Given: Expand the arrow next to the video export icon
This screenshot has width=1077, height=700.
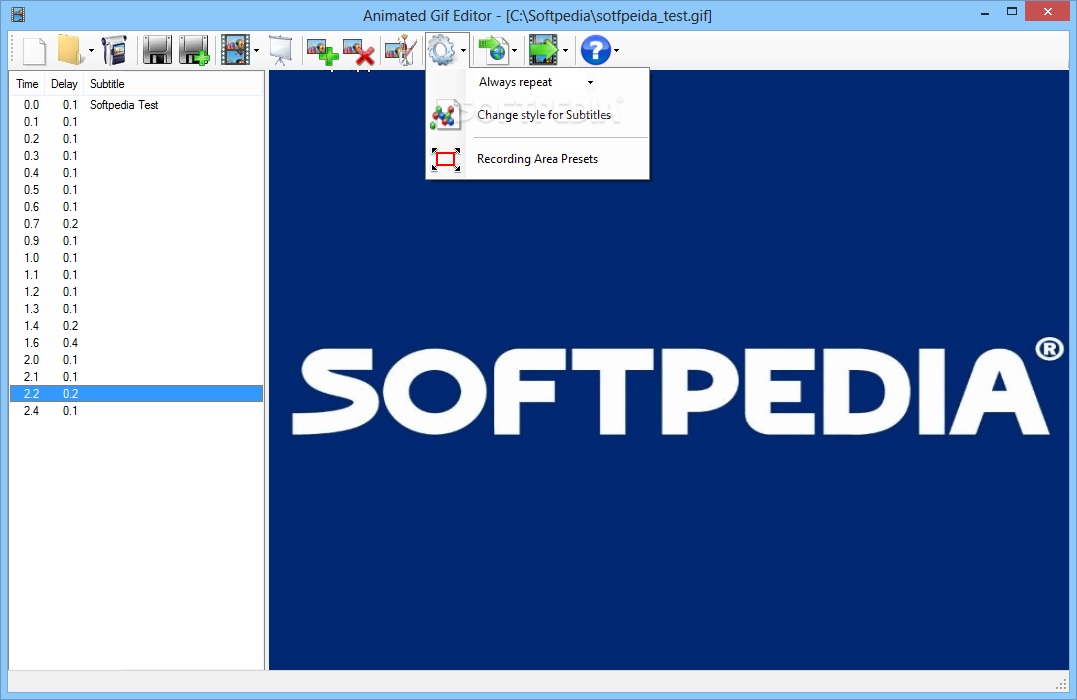Looking at the screenshot, I should (x=565, y=50).
